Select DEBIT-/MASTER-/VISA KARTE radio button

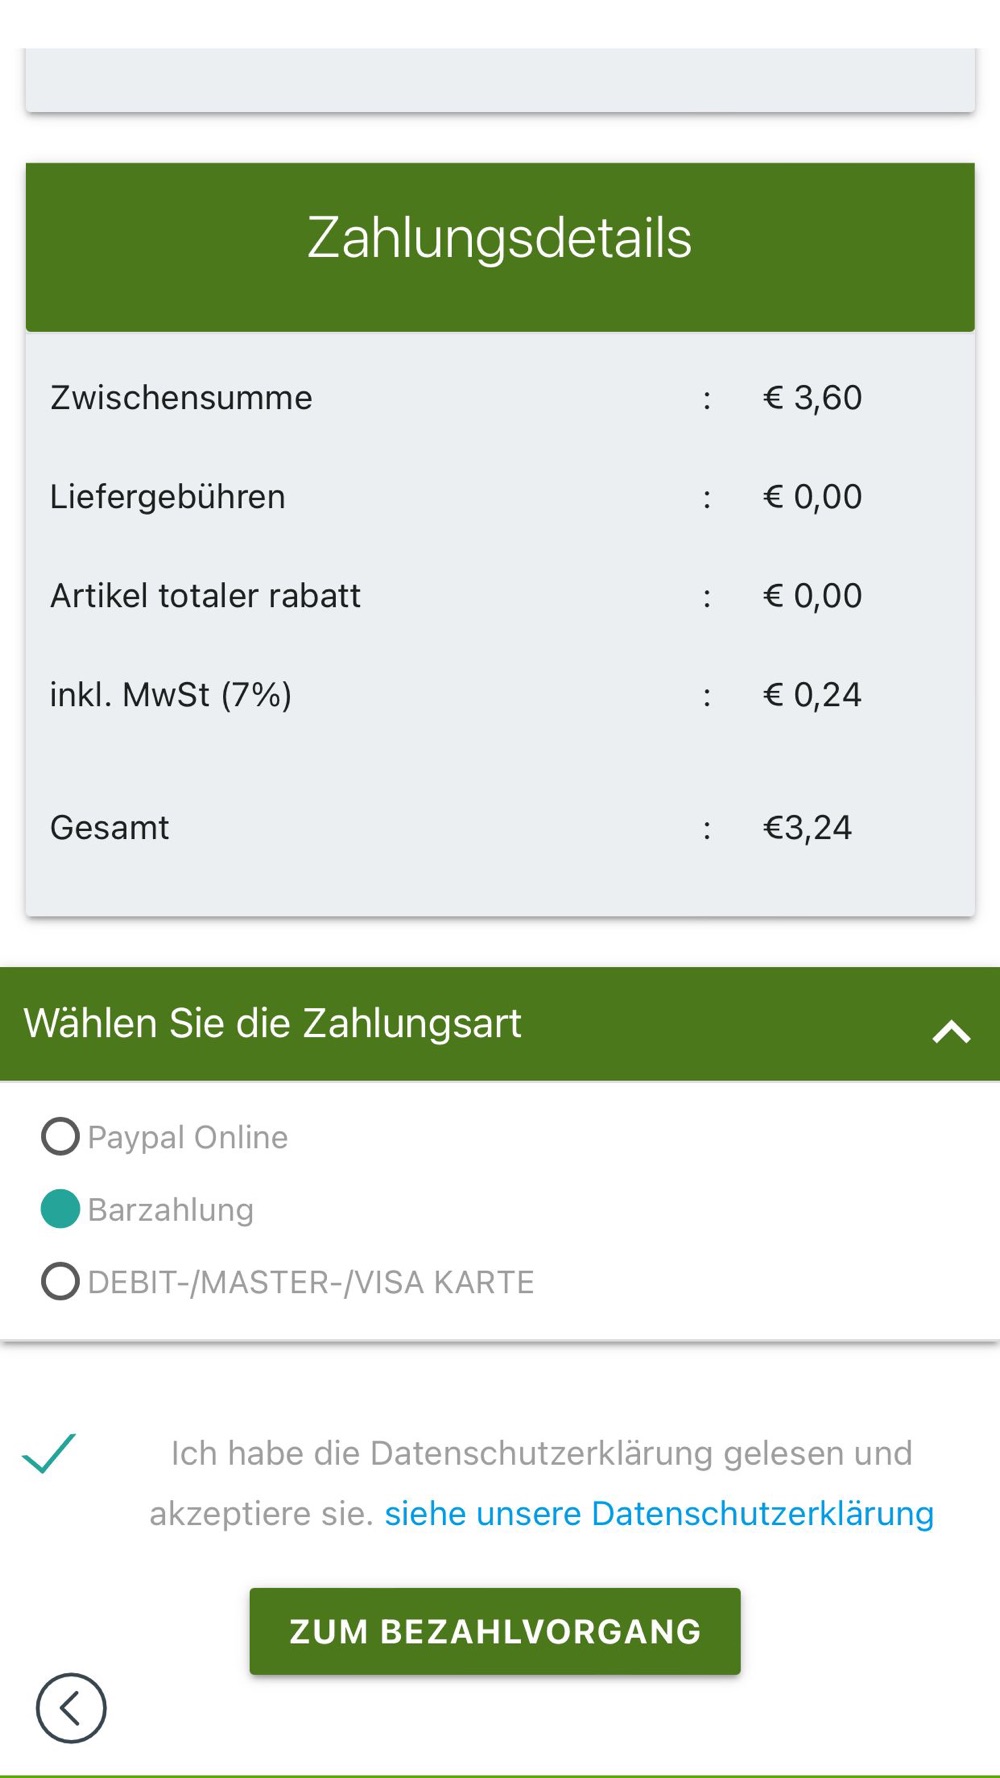60,1281
